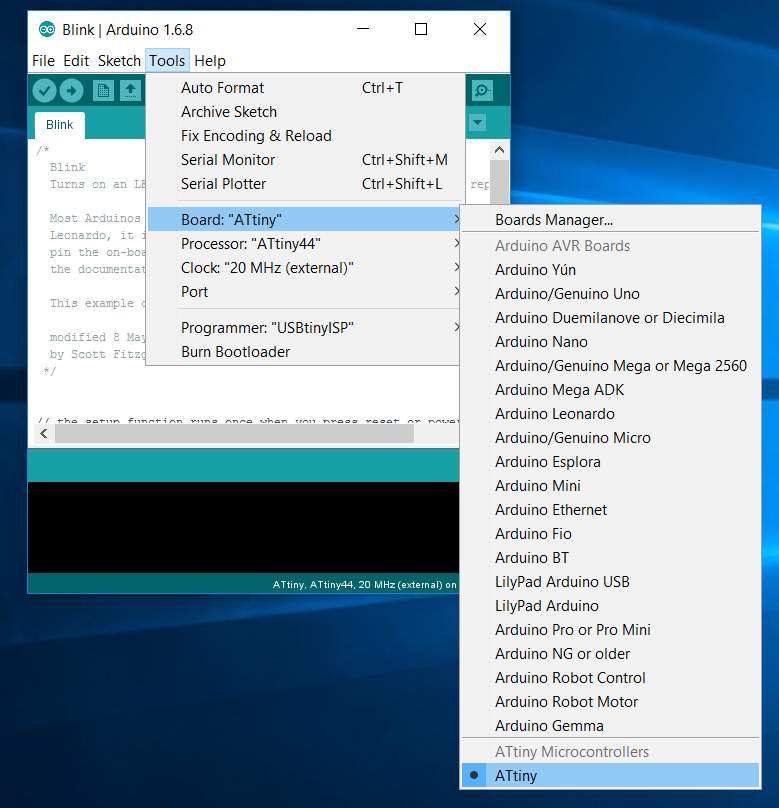The image size is (779, 808).
Task: Select Arduino NG or older board
Action: (x=611, y=653)
